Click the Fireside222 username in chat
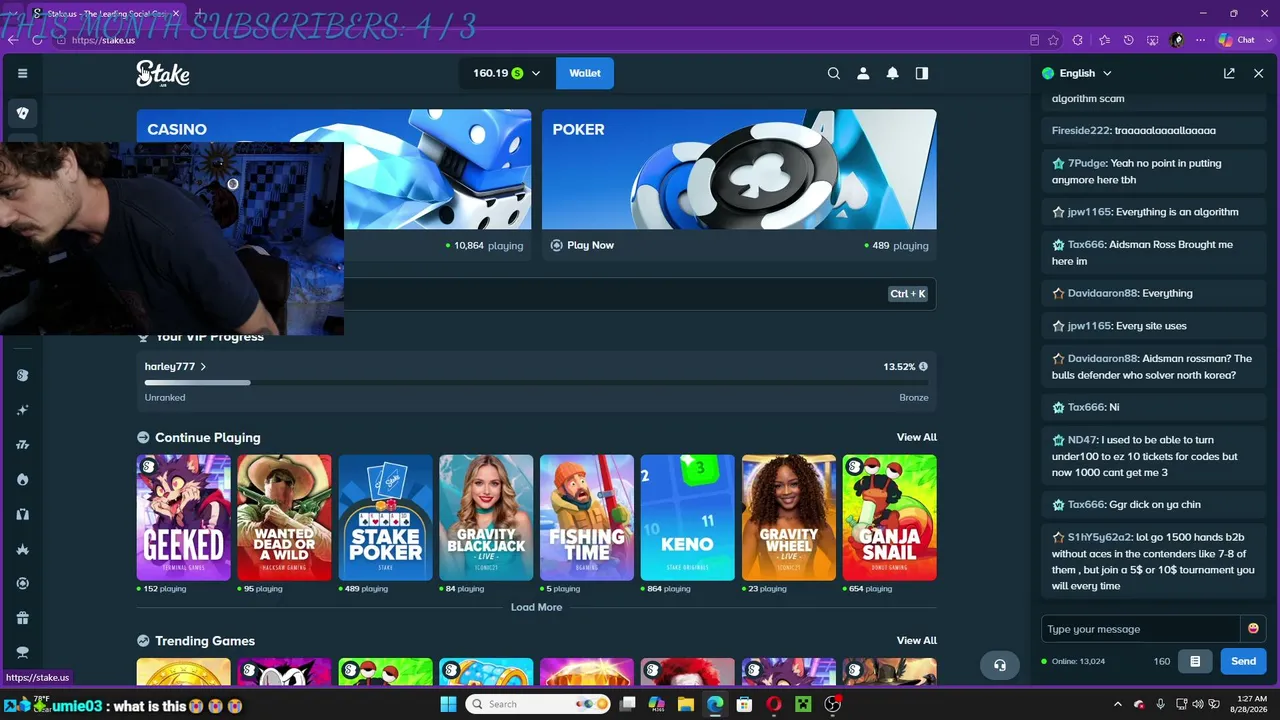Screen dimensions: 1280x720 tap(1080, 131)
